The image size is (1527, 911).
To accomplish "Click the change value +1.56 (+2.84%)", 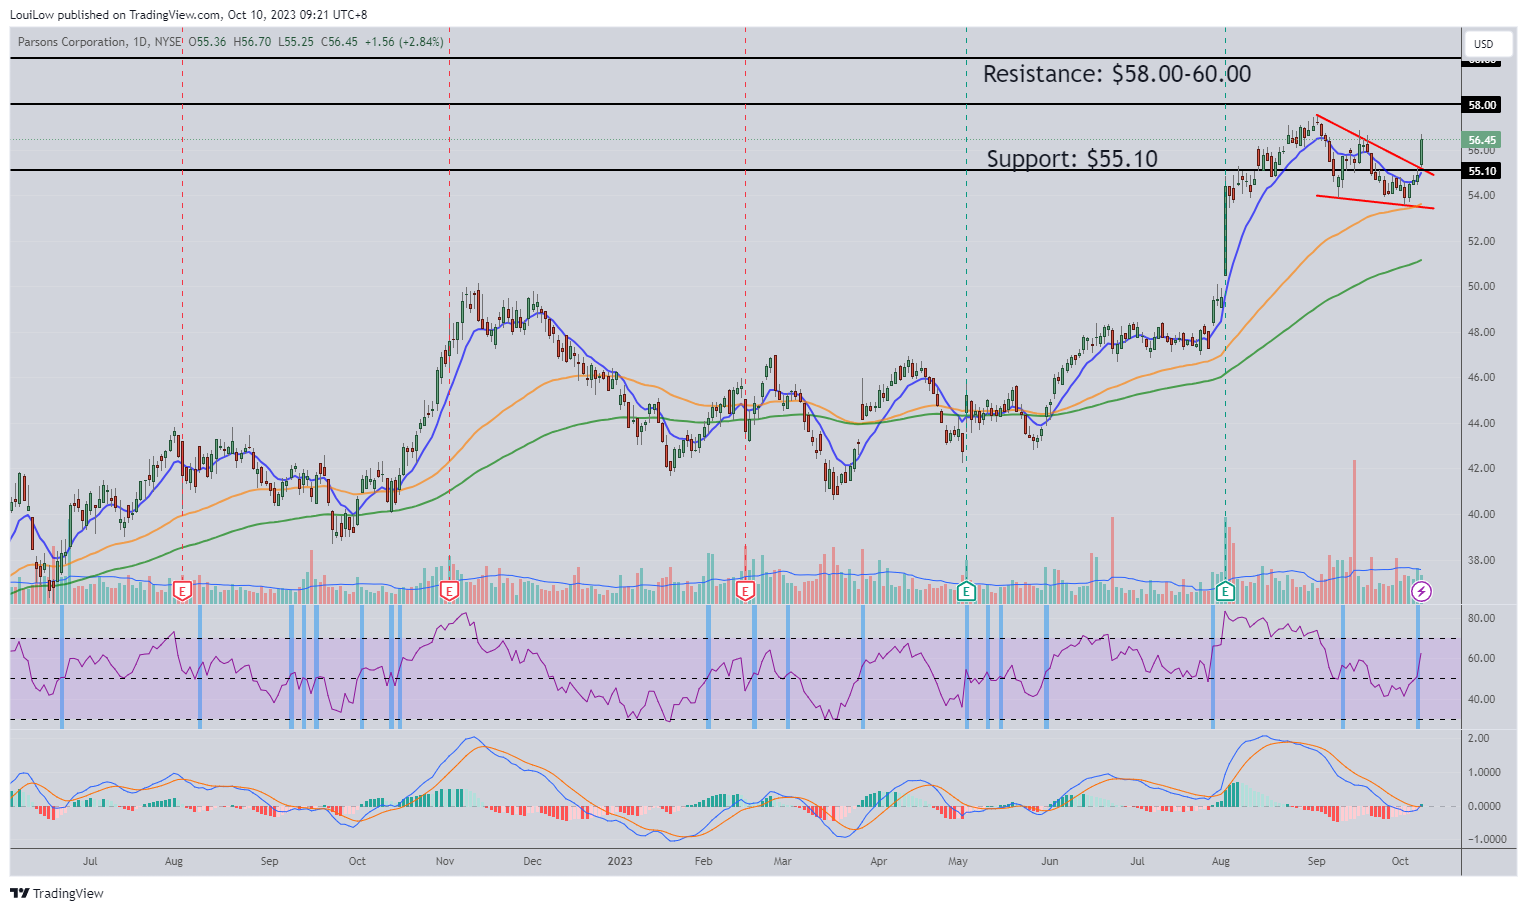I will pos(404,42).
